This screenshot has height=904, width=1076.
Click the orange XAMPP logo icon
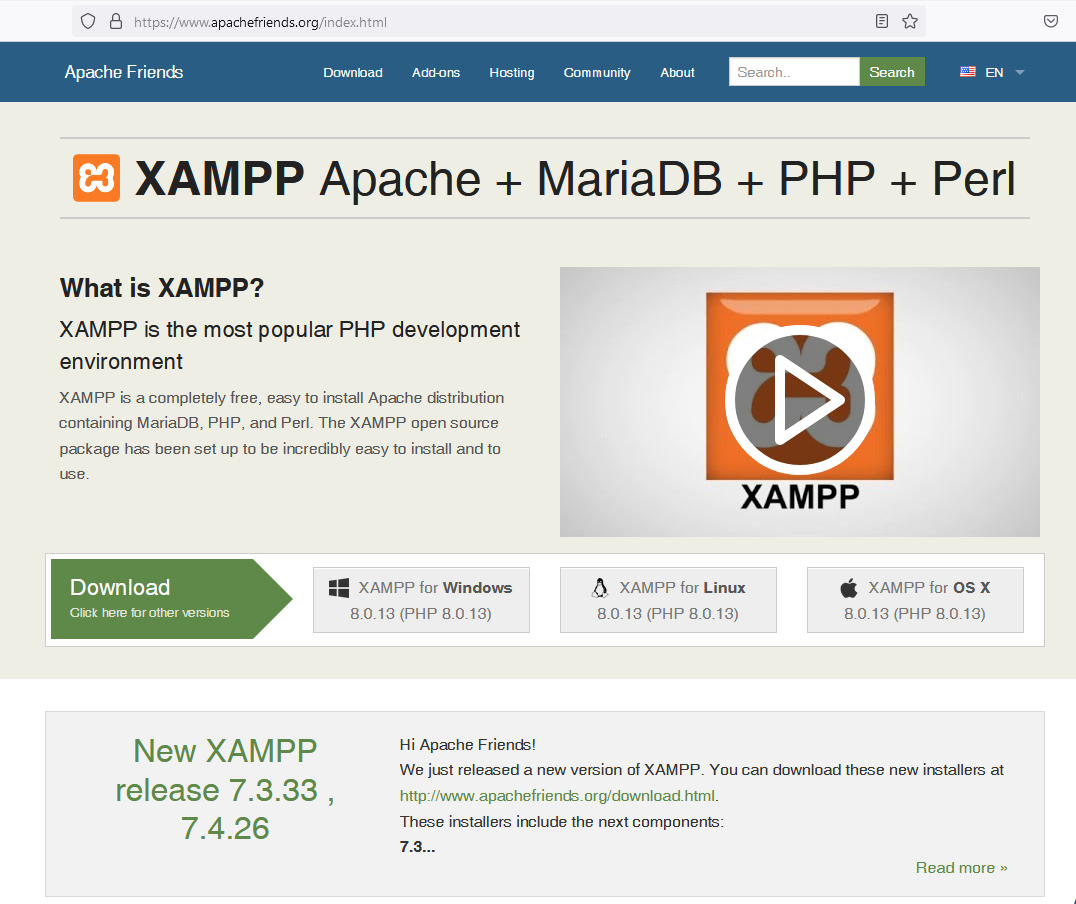[x=96, y=178]
